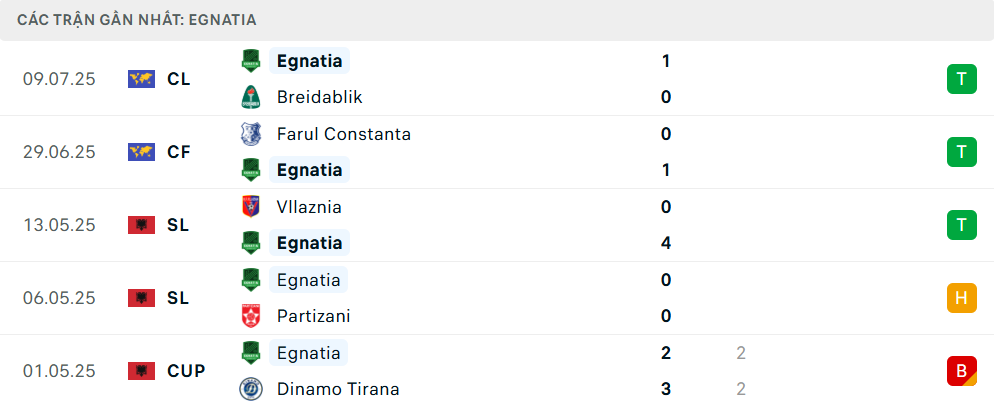Click the 01.05.25 match date
Image resolution: width=994 pixels, height=404 pixels.
click(59, 371)
